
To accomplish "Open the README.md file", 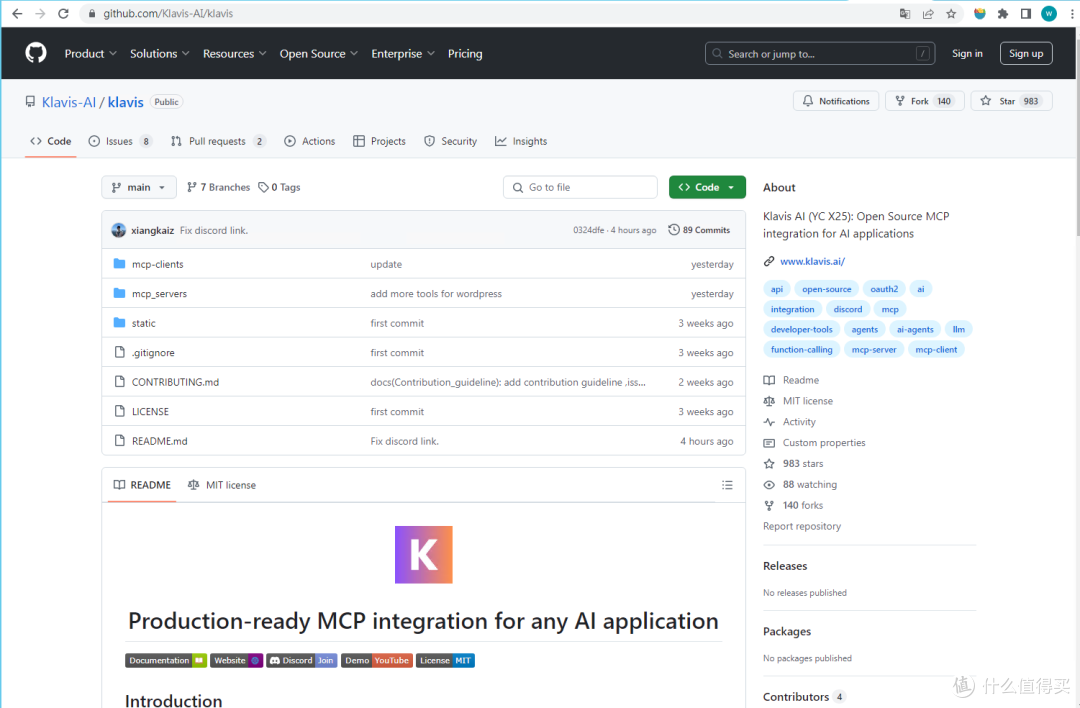I will click(x=159, y=441).
